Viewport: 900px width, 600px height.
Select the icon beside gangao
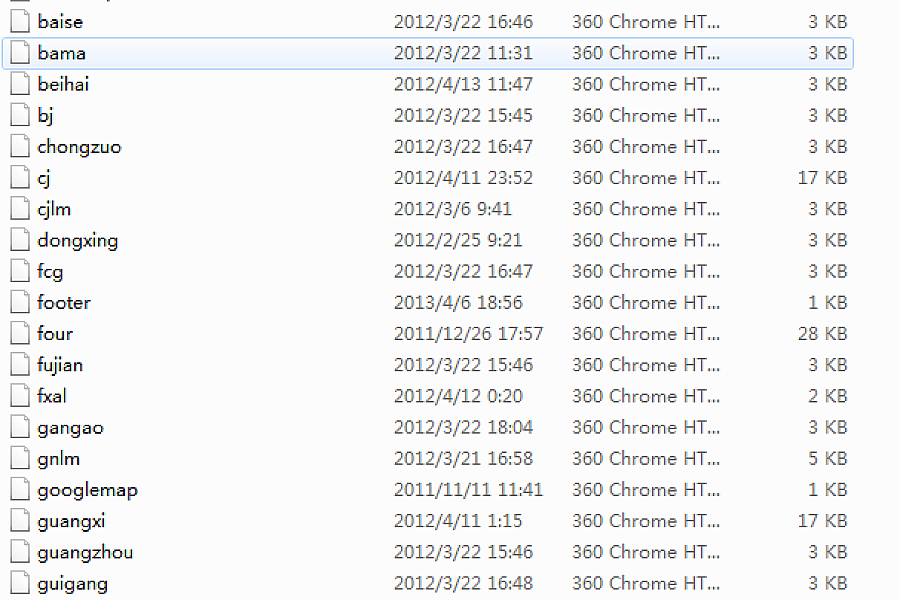(x=20, y=427)
